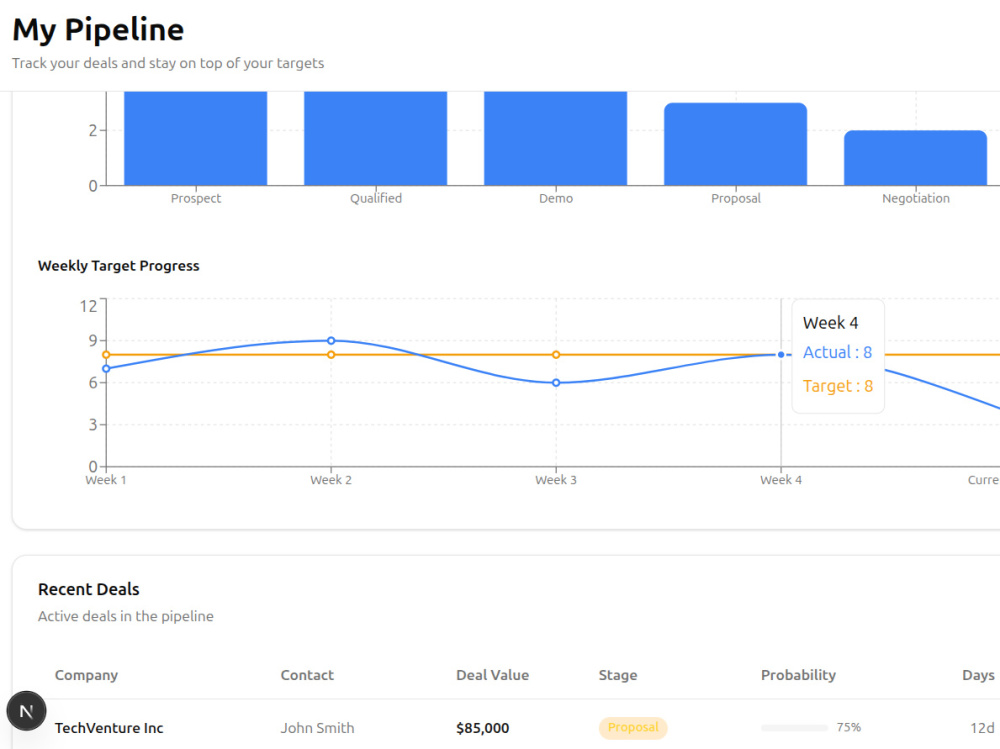The height and width of the screenshot is (749, 1000).
Task: Click the My Pipeline page title
Action: pyautogui.click(x=98, y=30)
